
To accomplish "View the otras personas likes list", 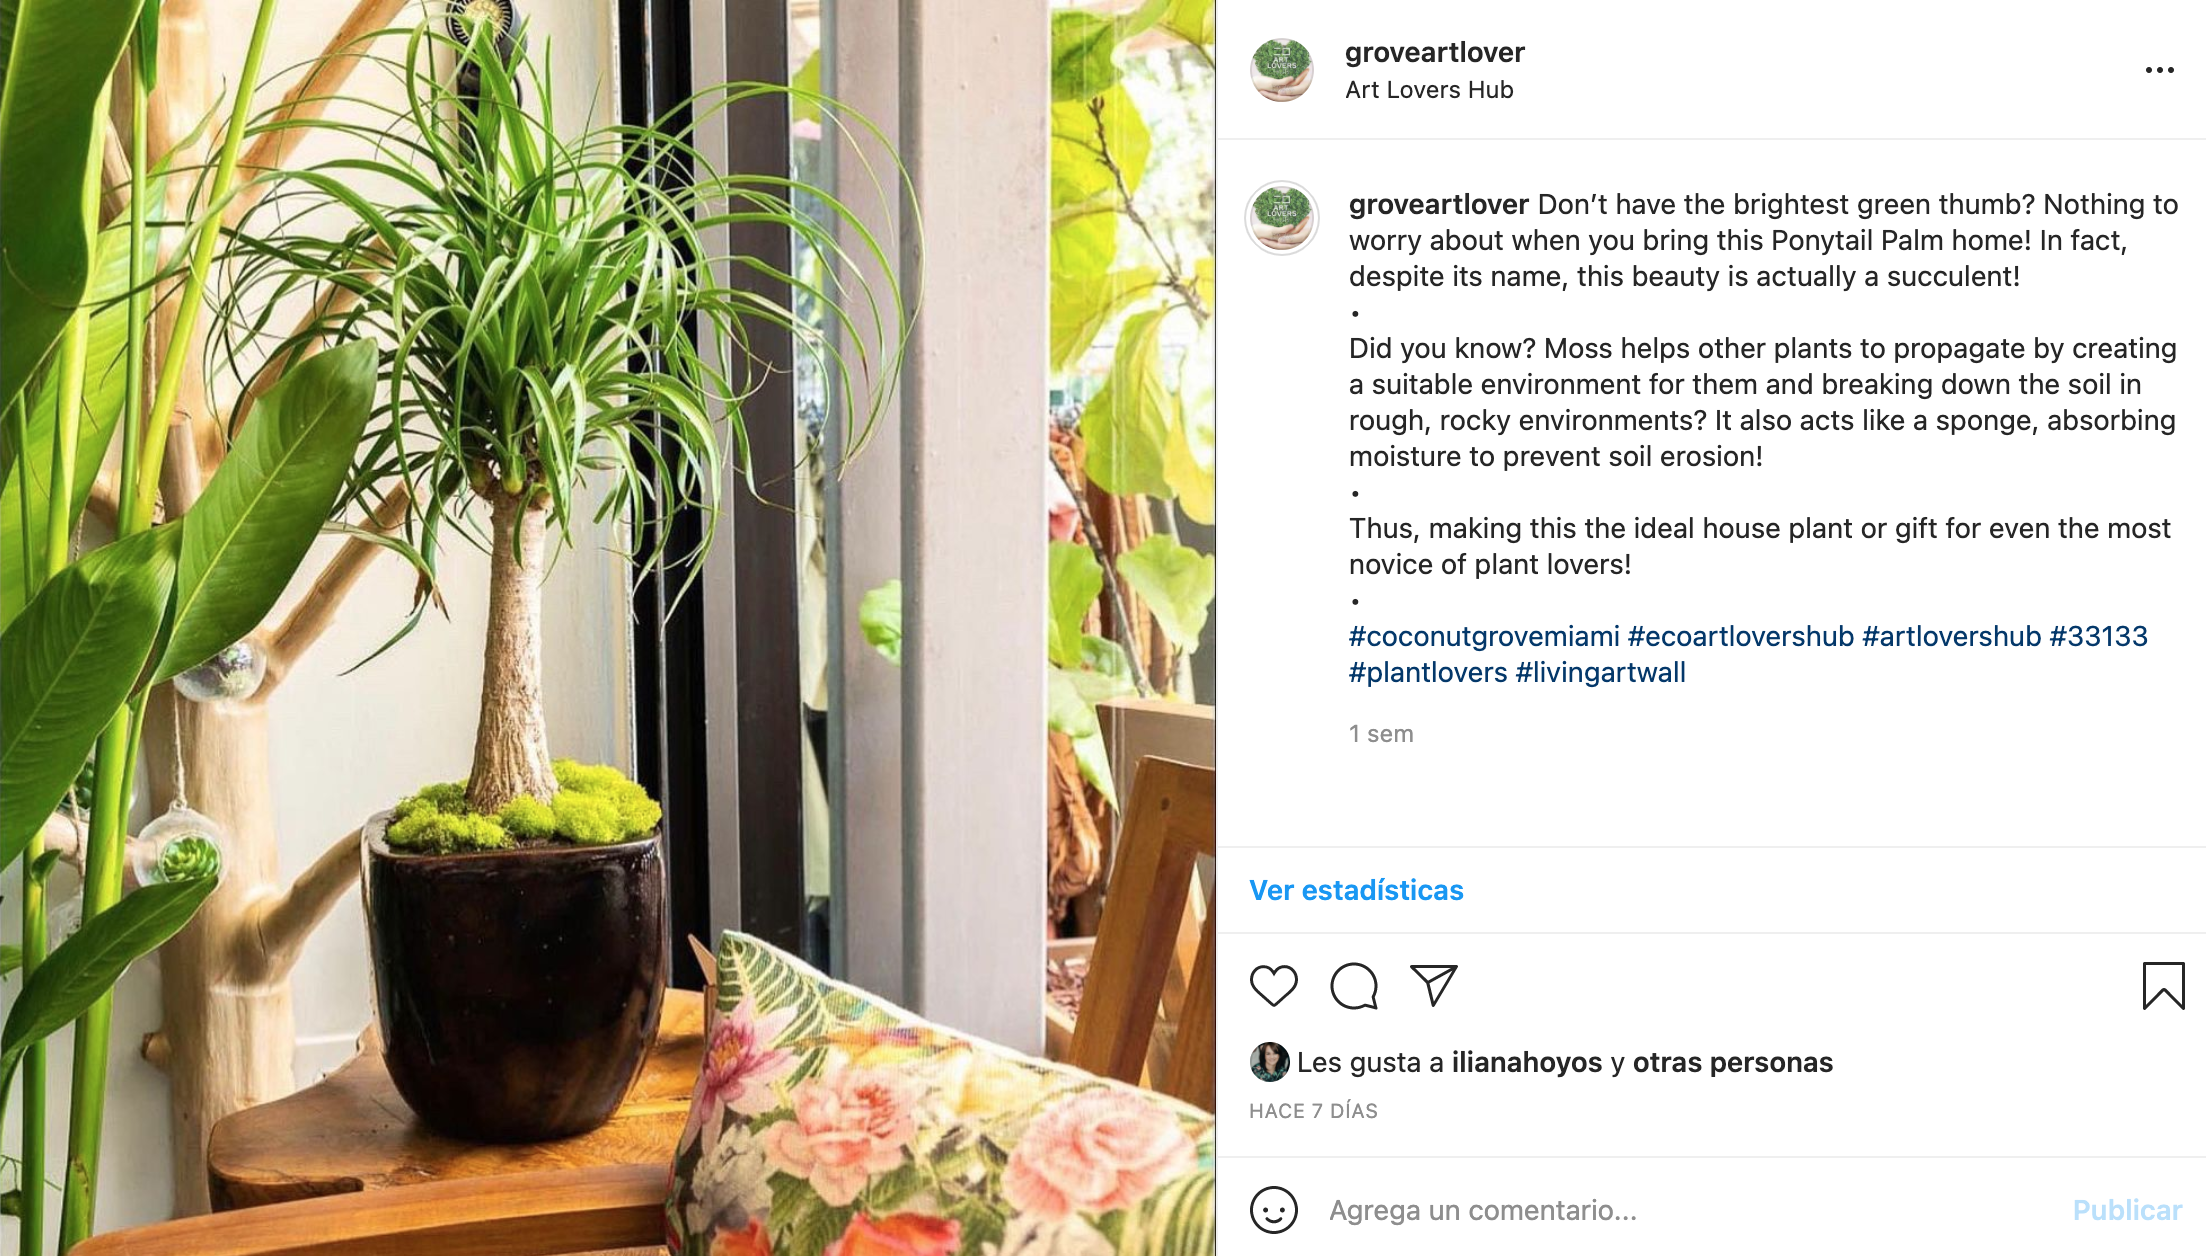I will coord(1733,1062).
